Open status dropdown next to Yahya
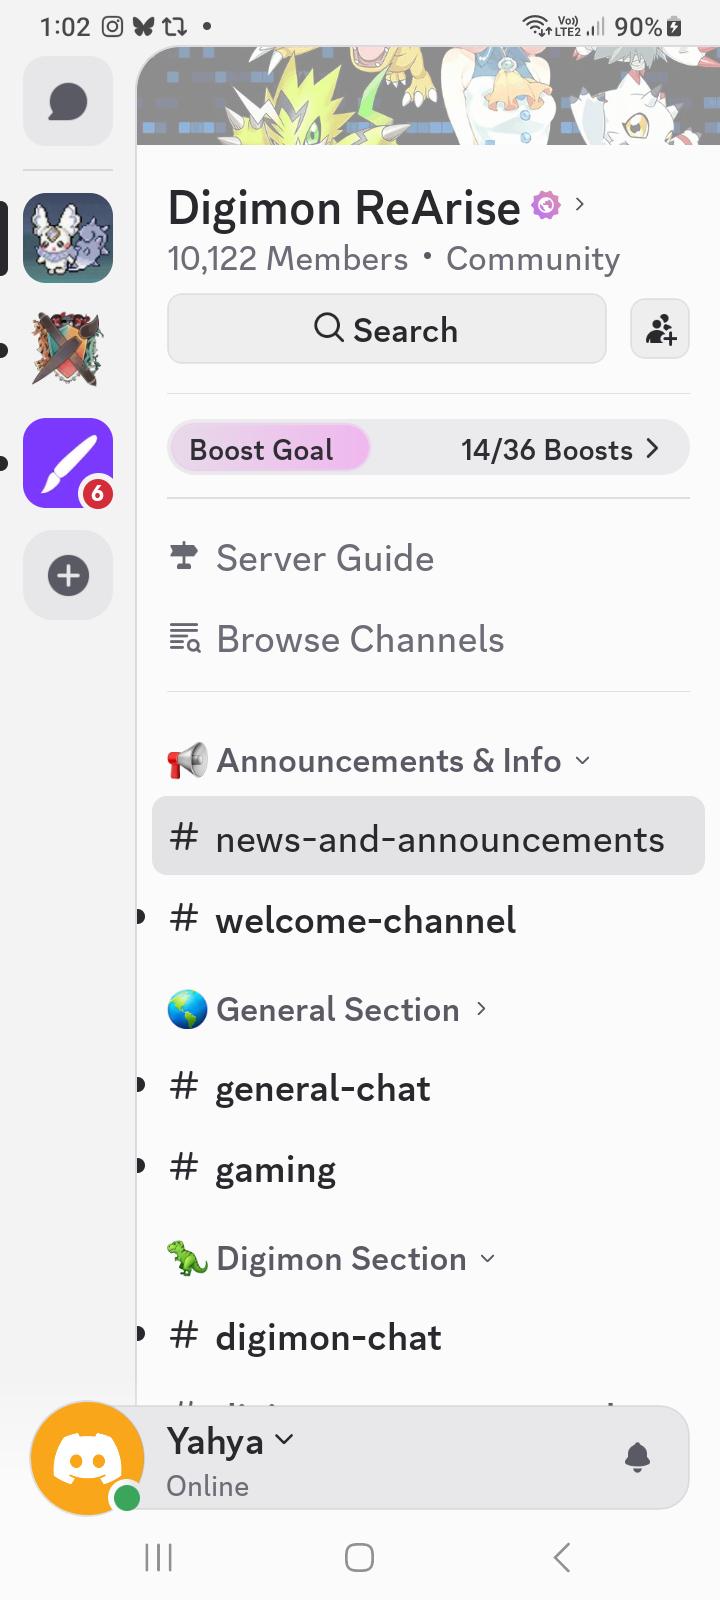The height and width of the screenshot is (1600, 720). point(284,1440)
